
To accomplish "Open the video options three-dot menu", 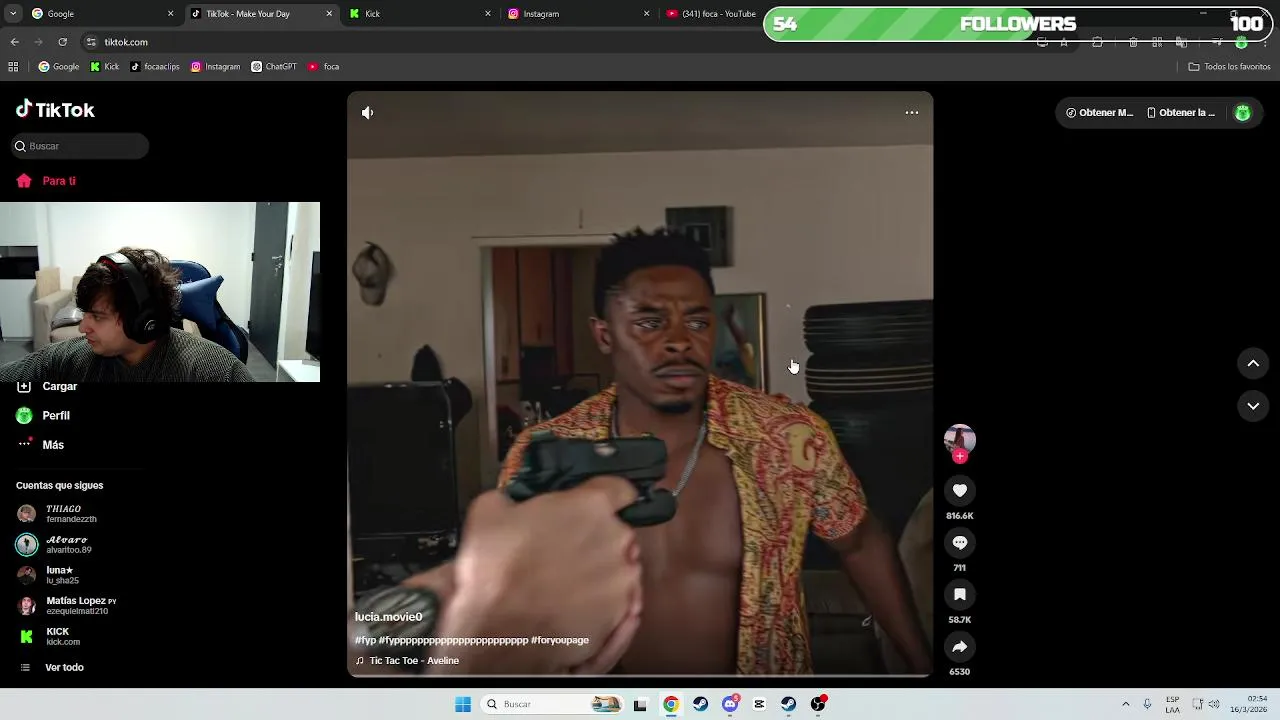I will [912, 113].
